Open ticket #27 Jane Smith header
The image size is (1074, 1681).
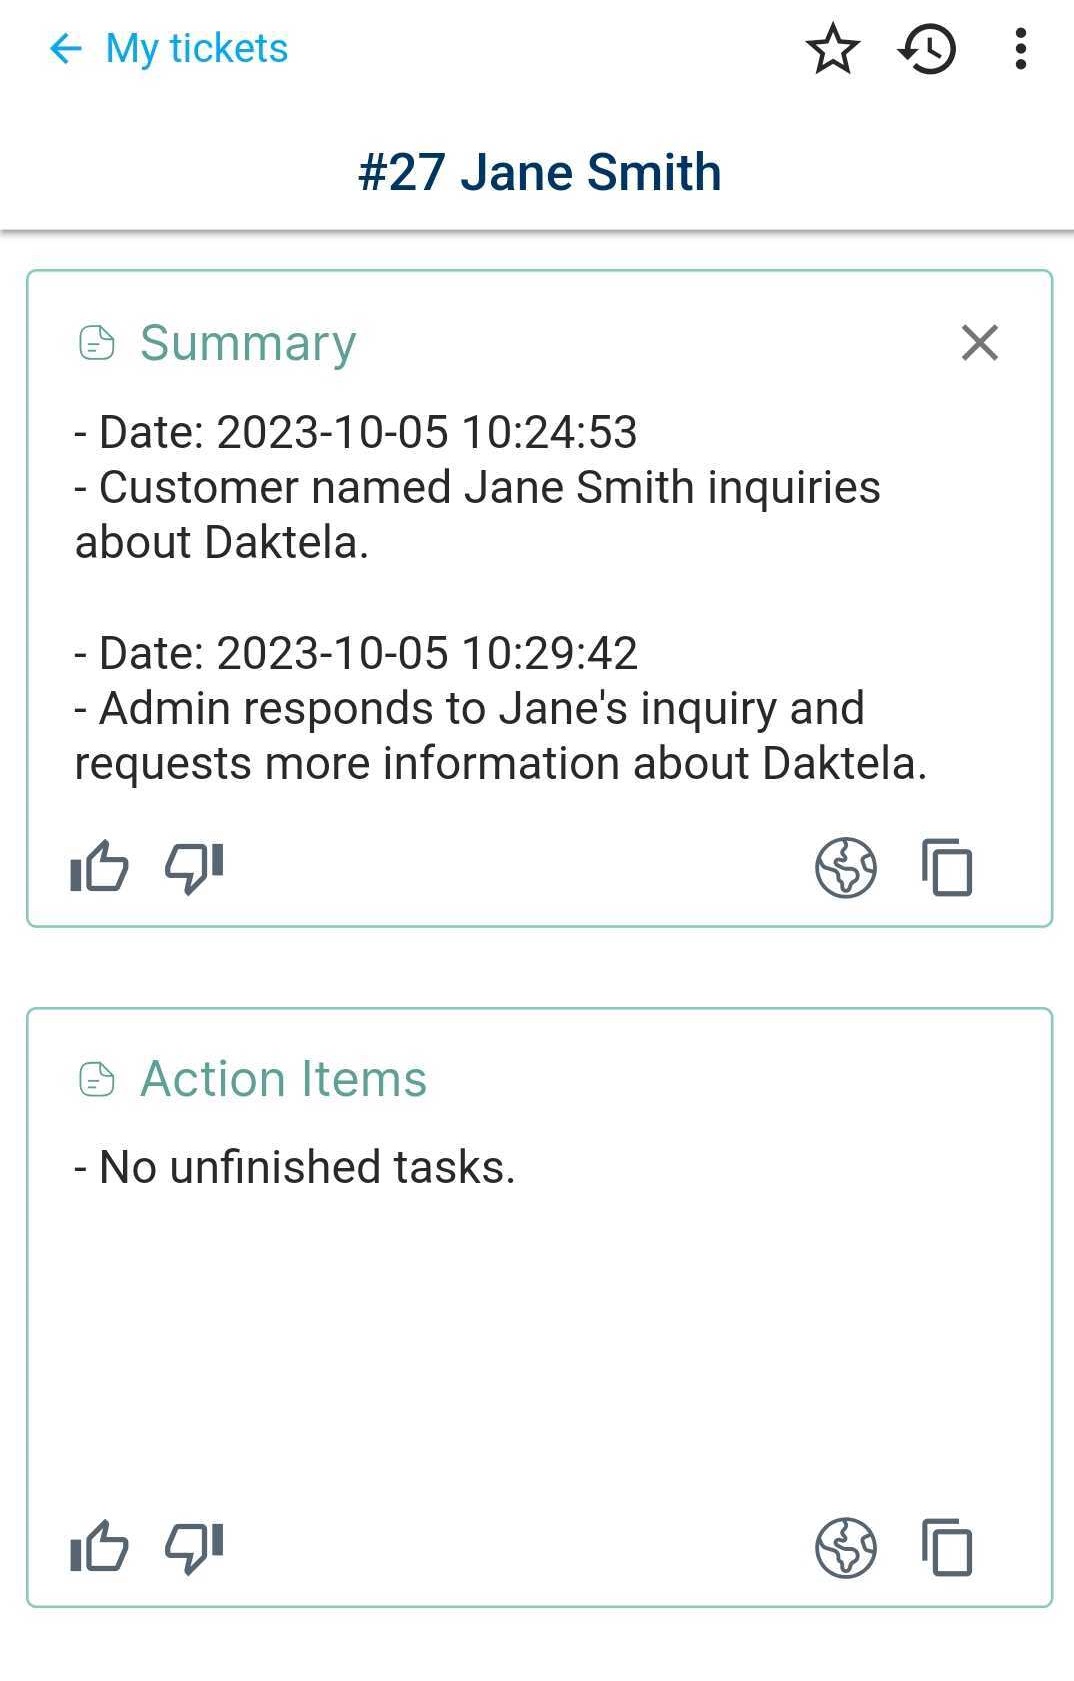pos(537,171)
